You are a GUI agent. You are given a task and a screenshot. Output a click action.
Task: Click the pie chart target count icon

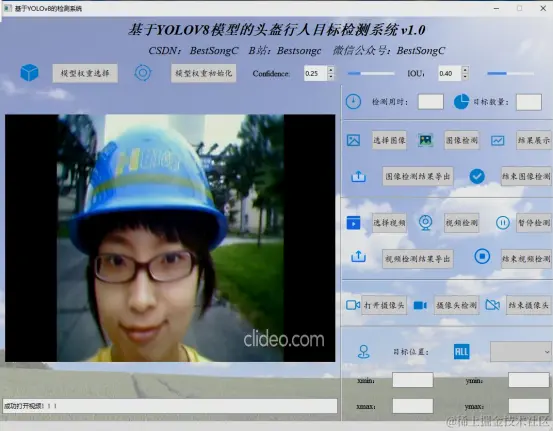(x=461, y=102)
